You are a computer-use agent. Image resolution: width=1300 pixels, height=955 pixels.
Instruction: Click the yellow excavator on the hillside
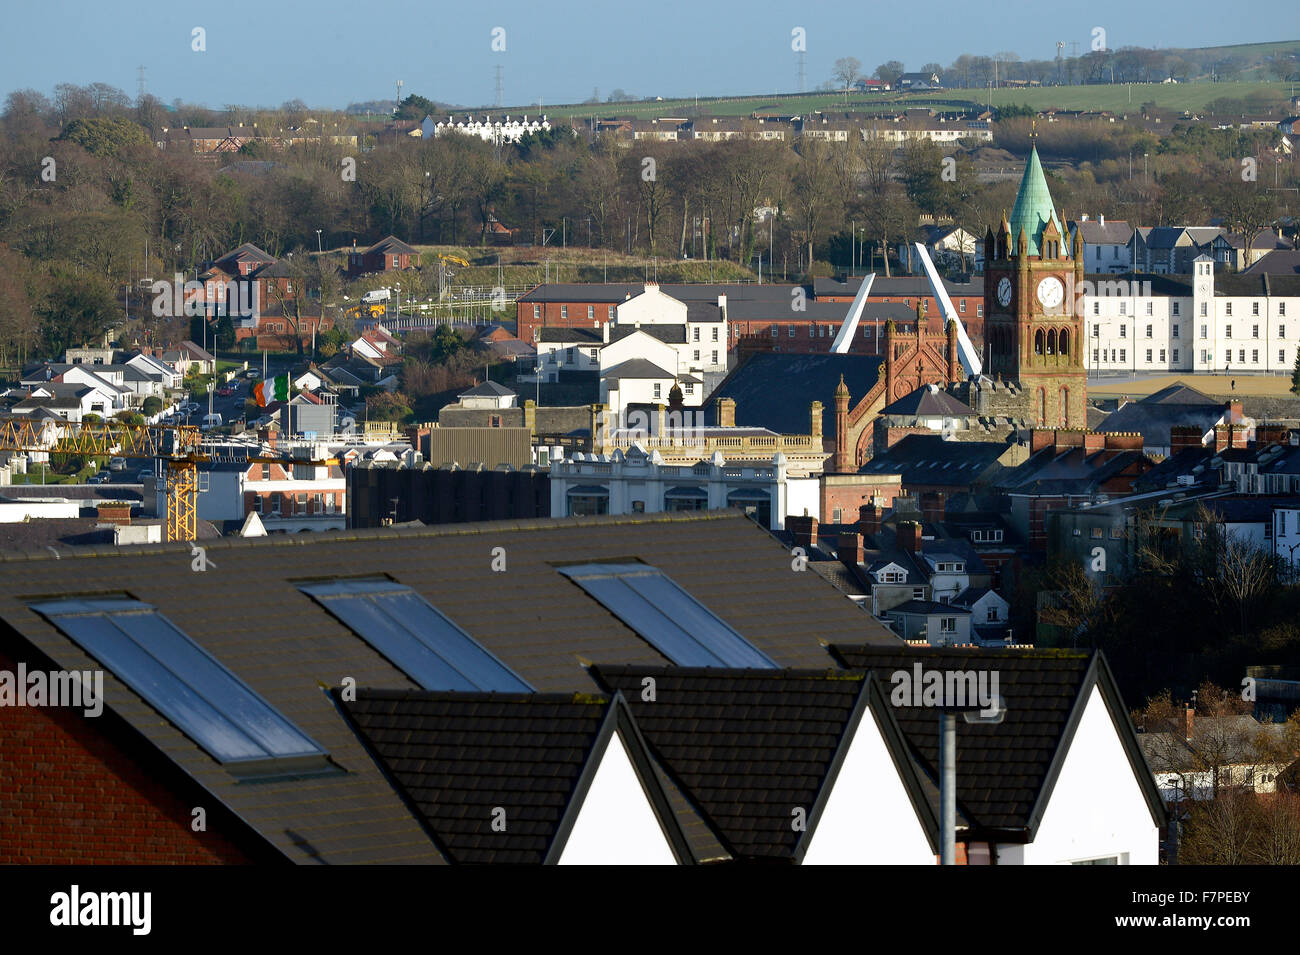click(x=452, y=260)
